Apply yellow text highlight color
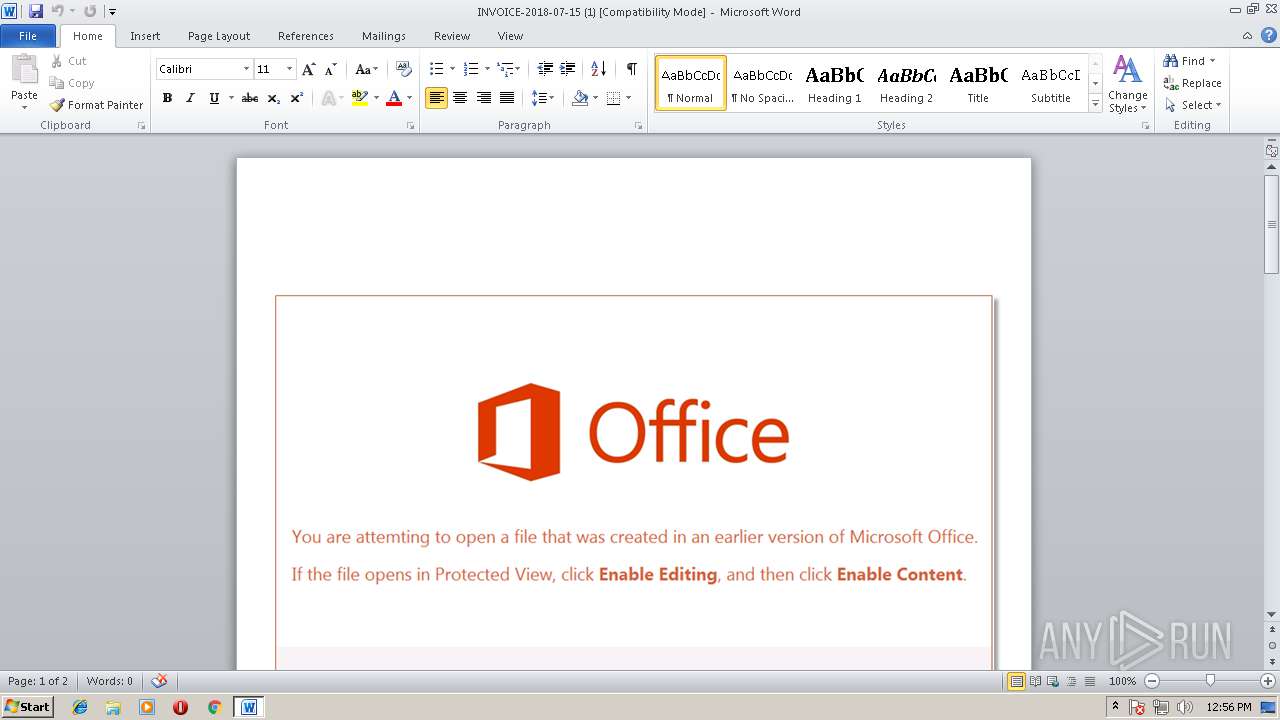Image resolution: width=1280 pixels, height=720 pixels. click(360, 98)
